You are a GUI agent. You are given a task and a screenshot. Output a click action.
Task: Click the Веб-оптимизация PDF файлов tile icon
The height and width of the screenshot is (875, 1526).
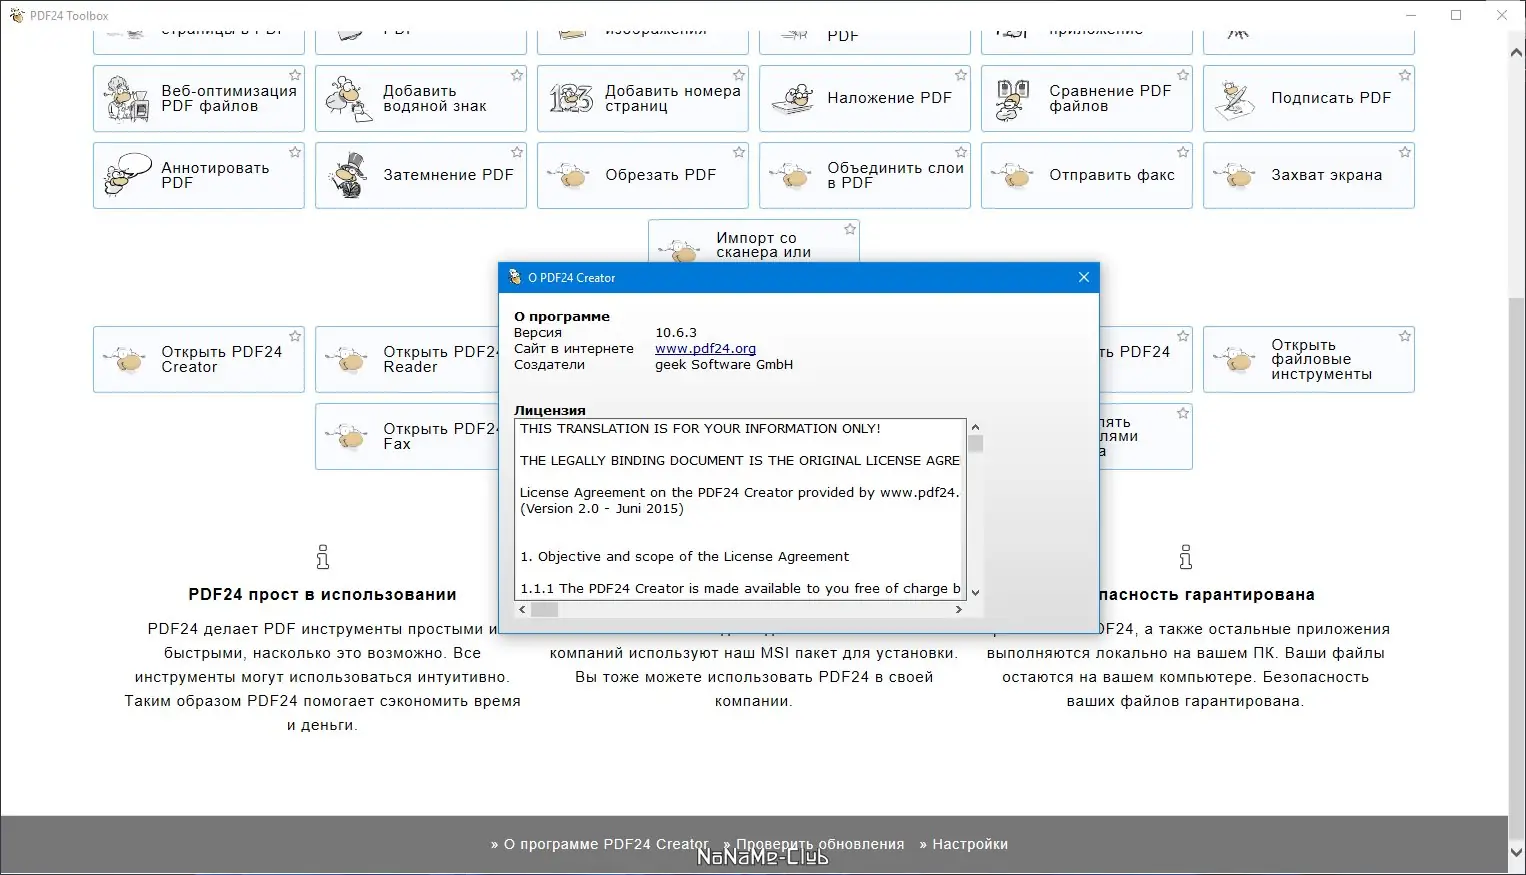127,98
